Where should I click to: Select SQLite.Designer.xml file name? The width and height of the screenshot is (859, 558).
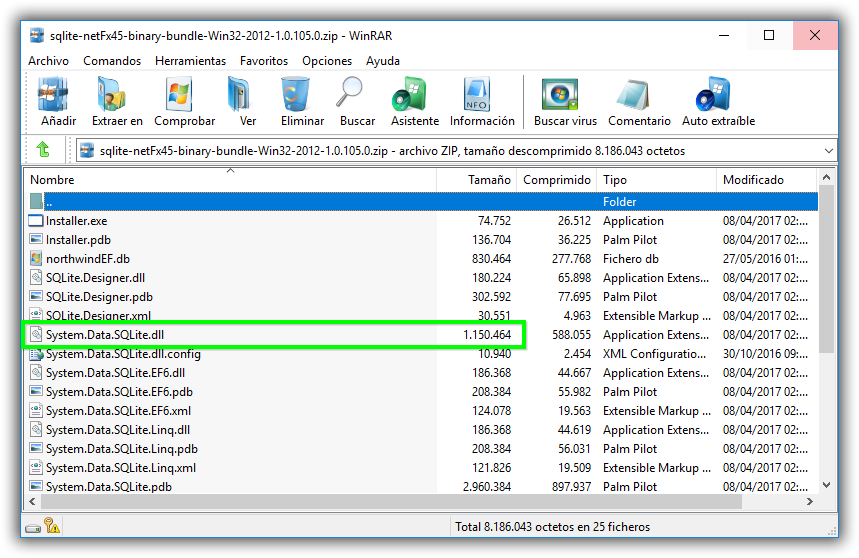[x=98, y=315]
